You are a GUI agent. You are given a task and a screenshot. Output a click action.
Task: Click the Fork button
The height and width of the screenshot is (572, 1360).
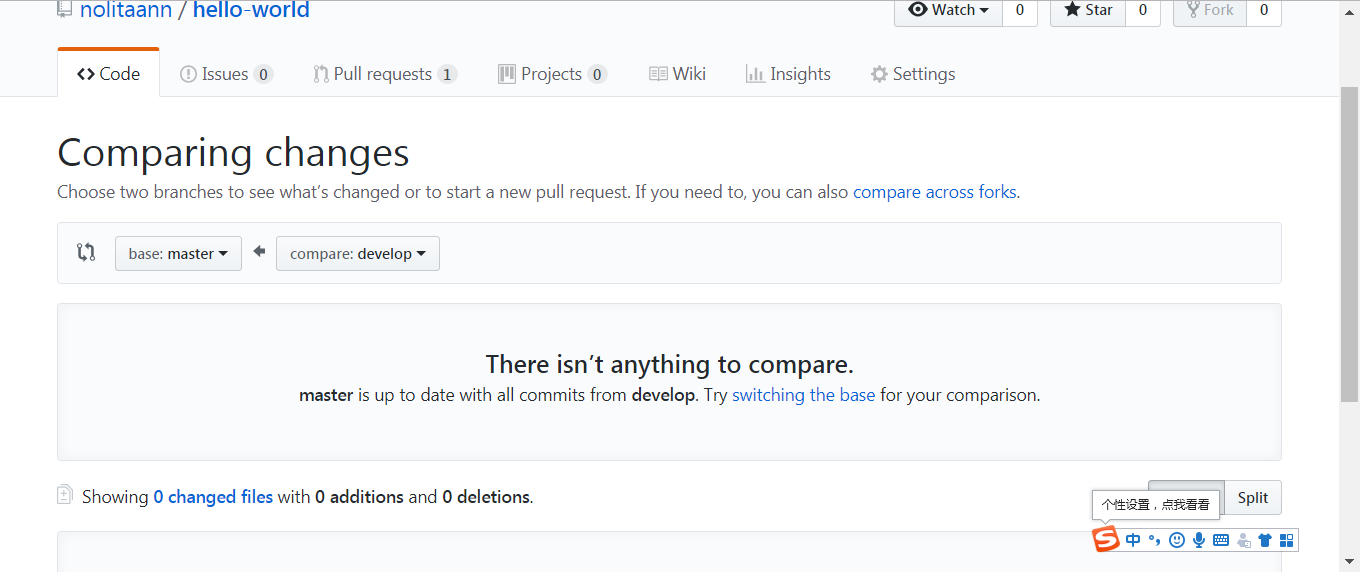[x=1210, y=10]
